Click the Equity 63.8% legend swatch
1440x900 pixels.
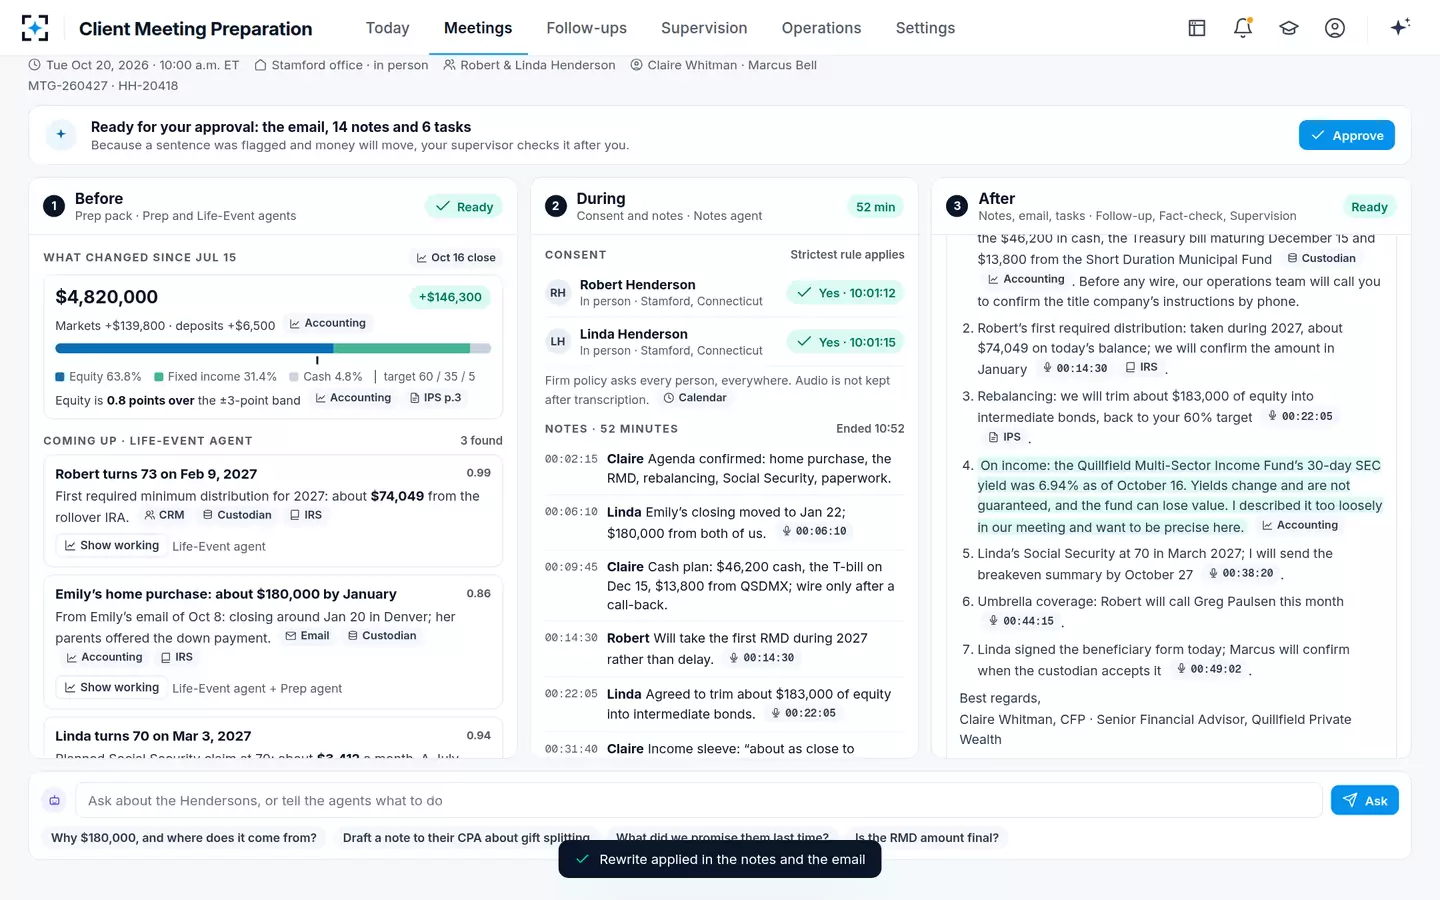(x=60, y=377)
